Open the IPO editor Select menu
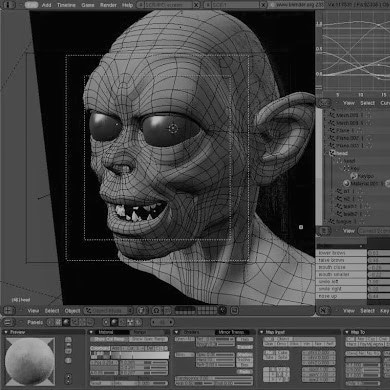 (367, 103)
